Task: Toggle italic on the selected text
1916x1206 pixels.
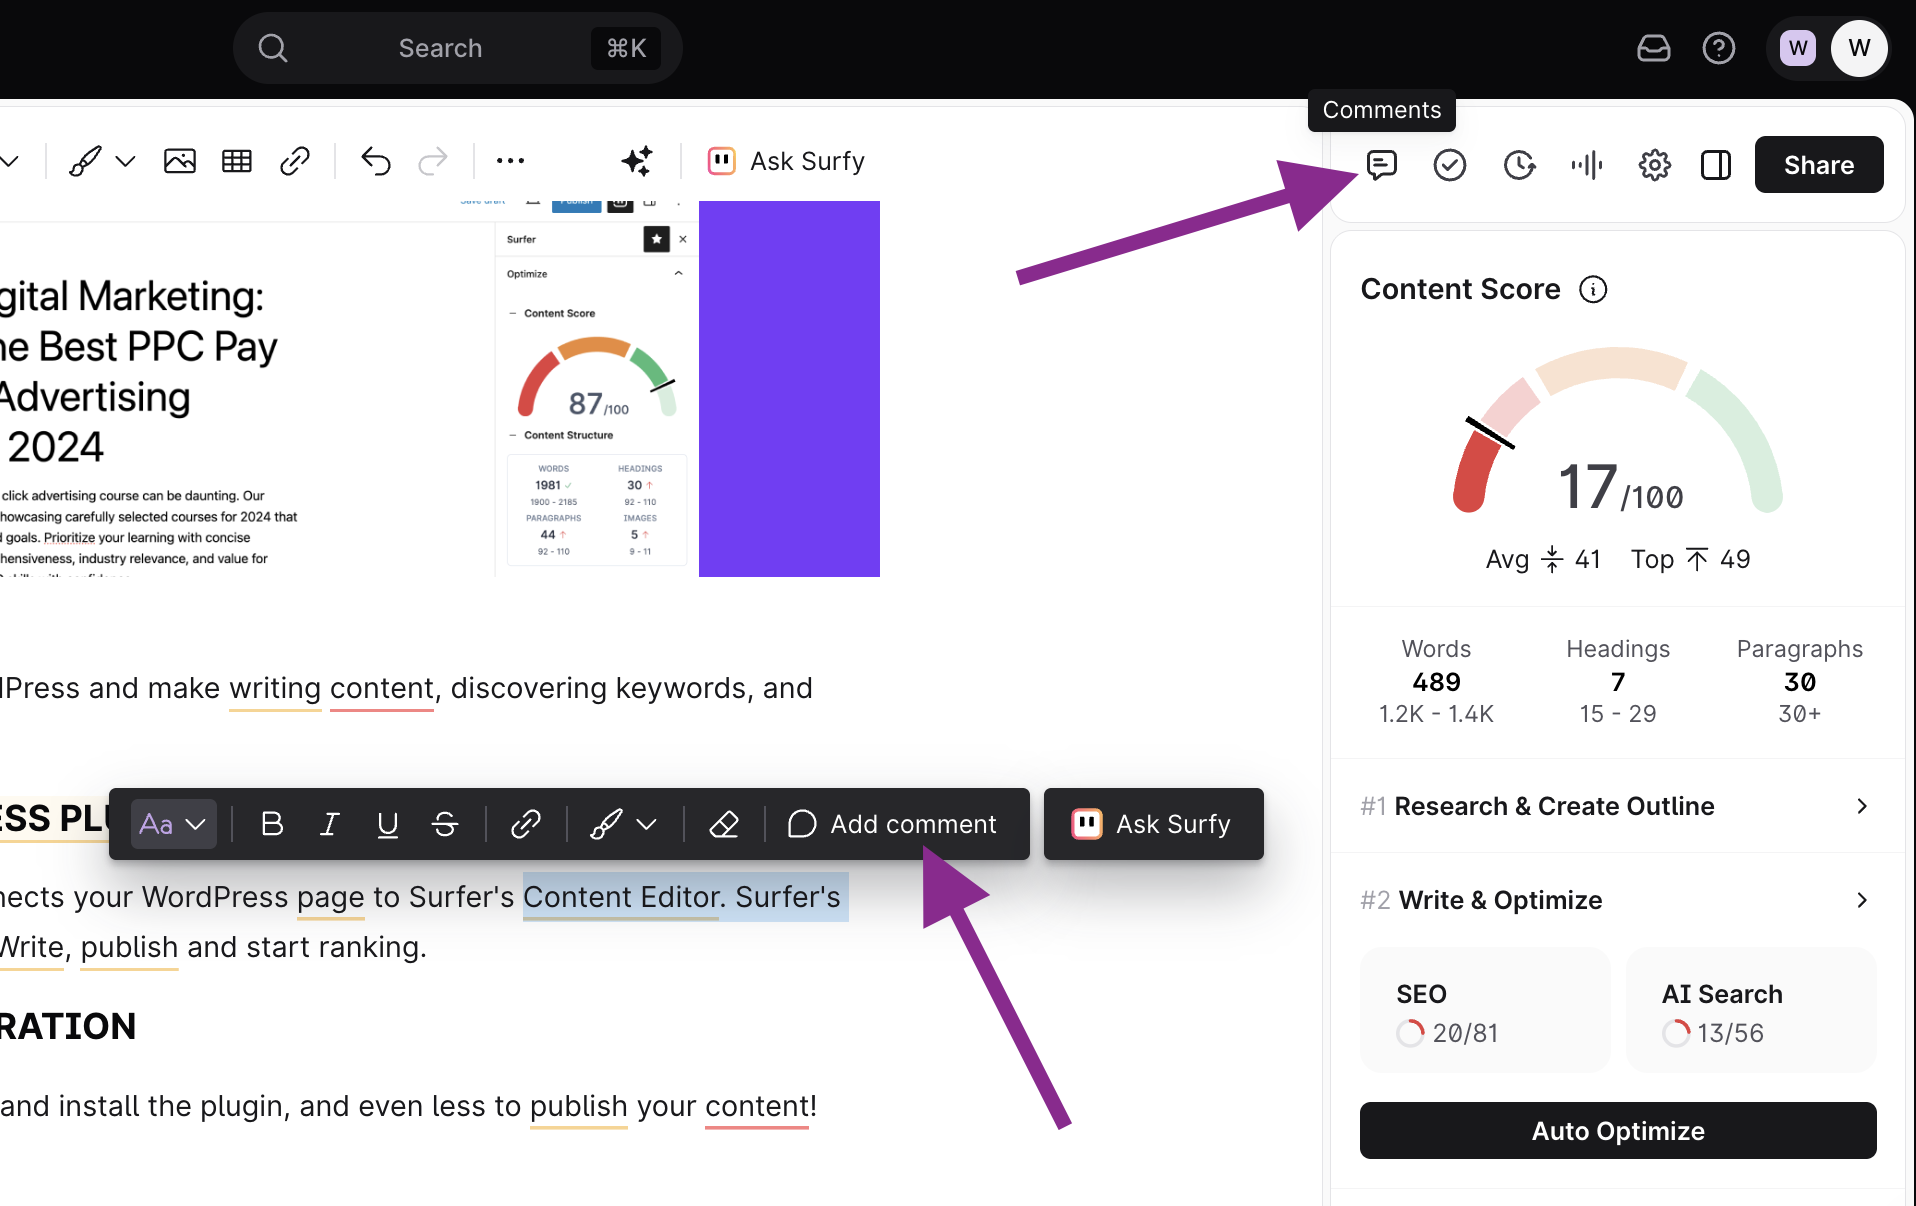Action: (x=329, y=824)
